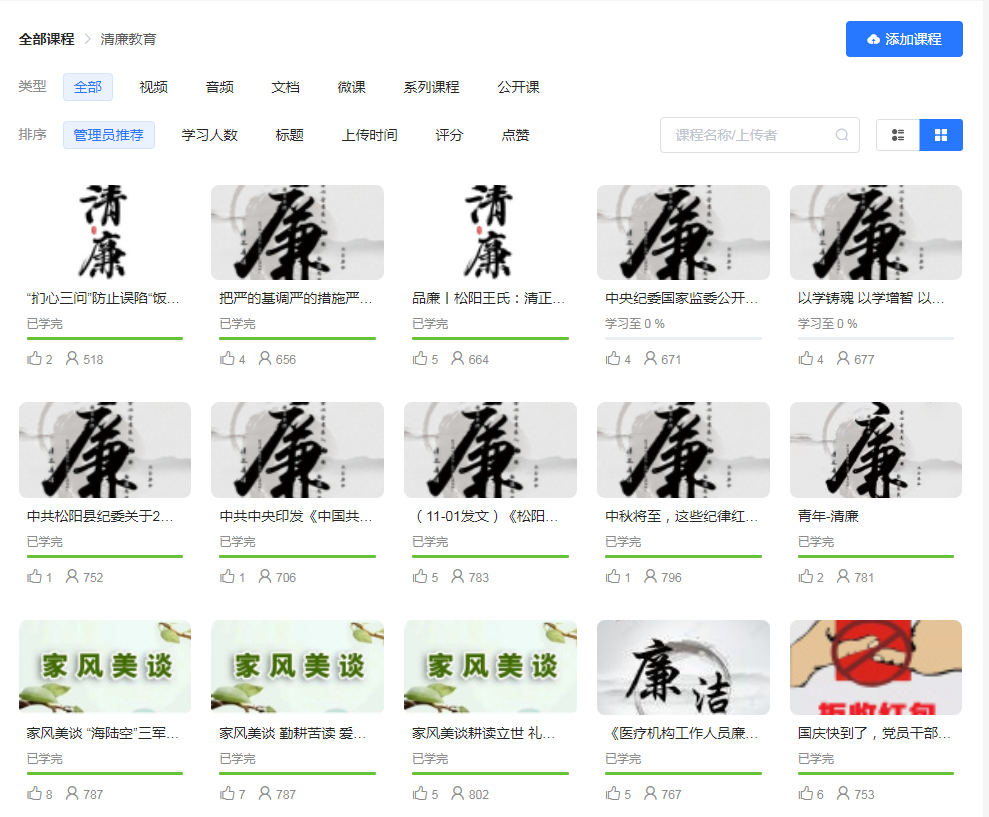Click the search magnifier icon
Image resolution: width=989 pixels, height=817 pixels.
(x=842, y=135)
